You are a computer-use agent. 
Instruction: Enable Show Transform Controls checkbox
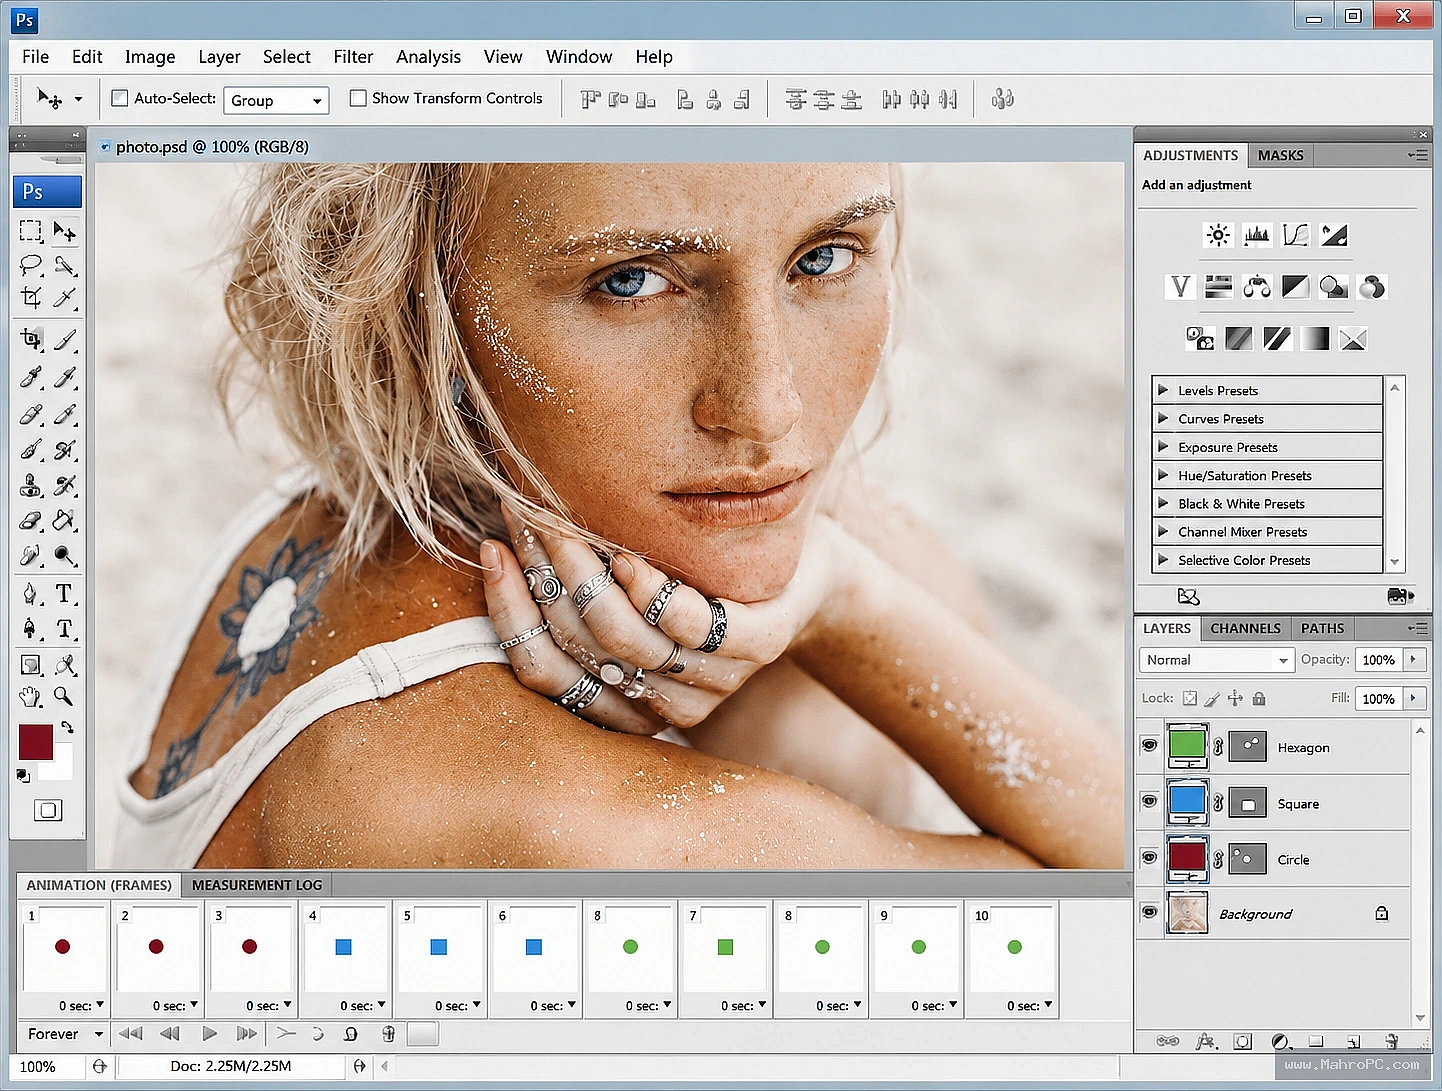coord(358,98)
